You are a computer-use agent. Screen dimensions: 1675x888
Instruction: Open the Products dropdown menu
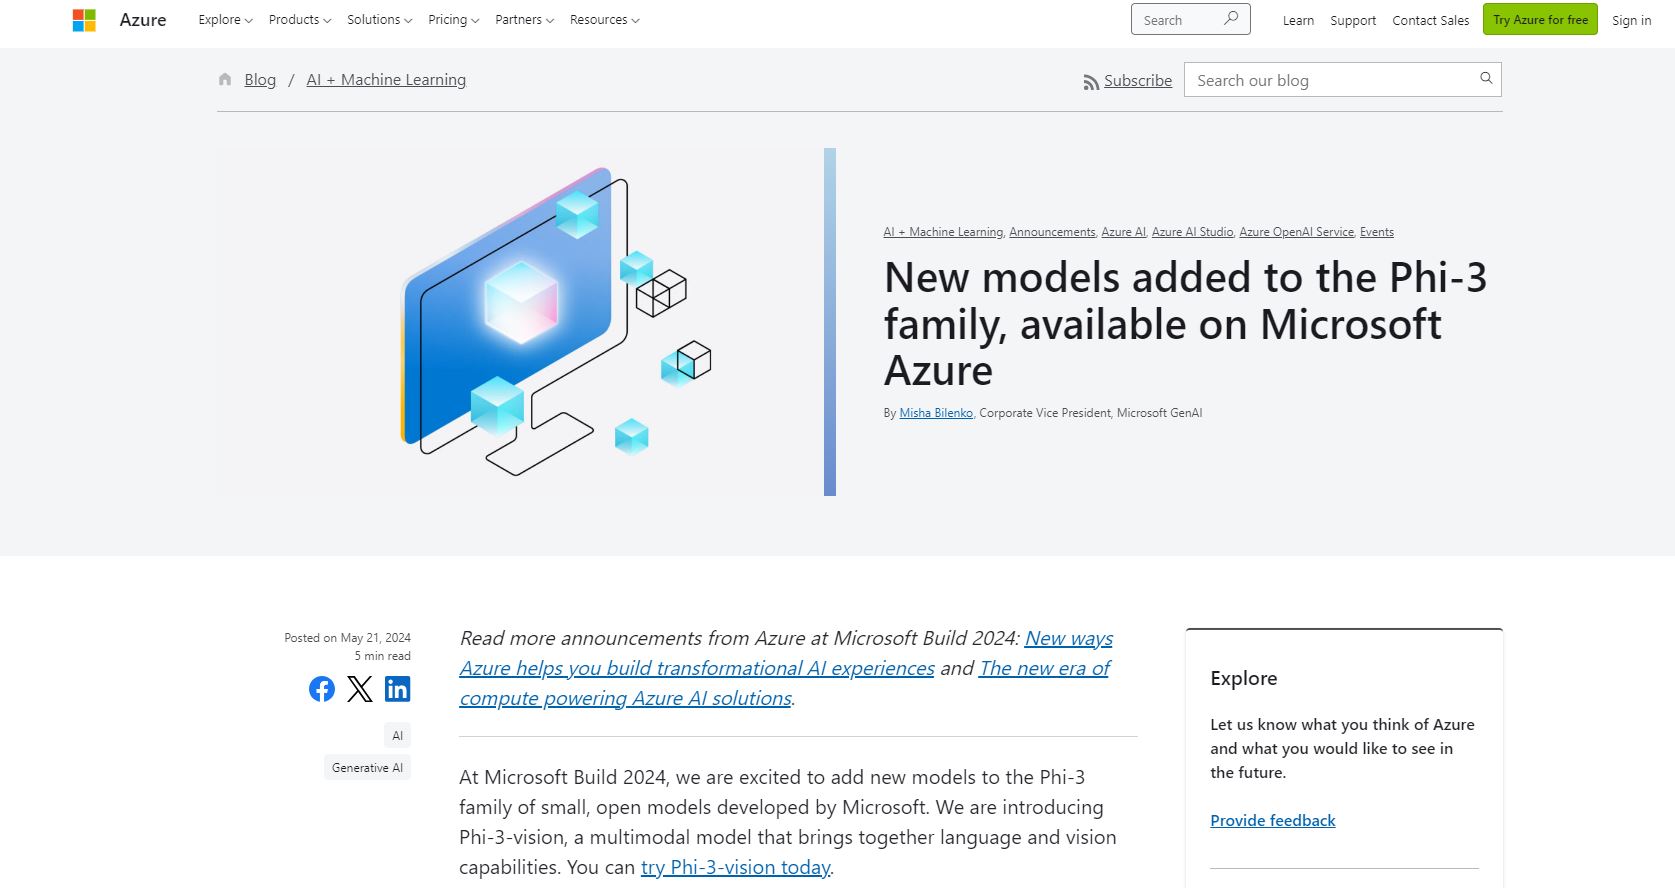(299, 20)
